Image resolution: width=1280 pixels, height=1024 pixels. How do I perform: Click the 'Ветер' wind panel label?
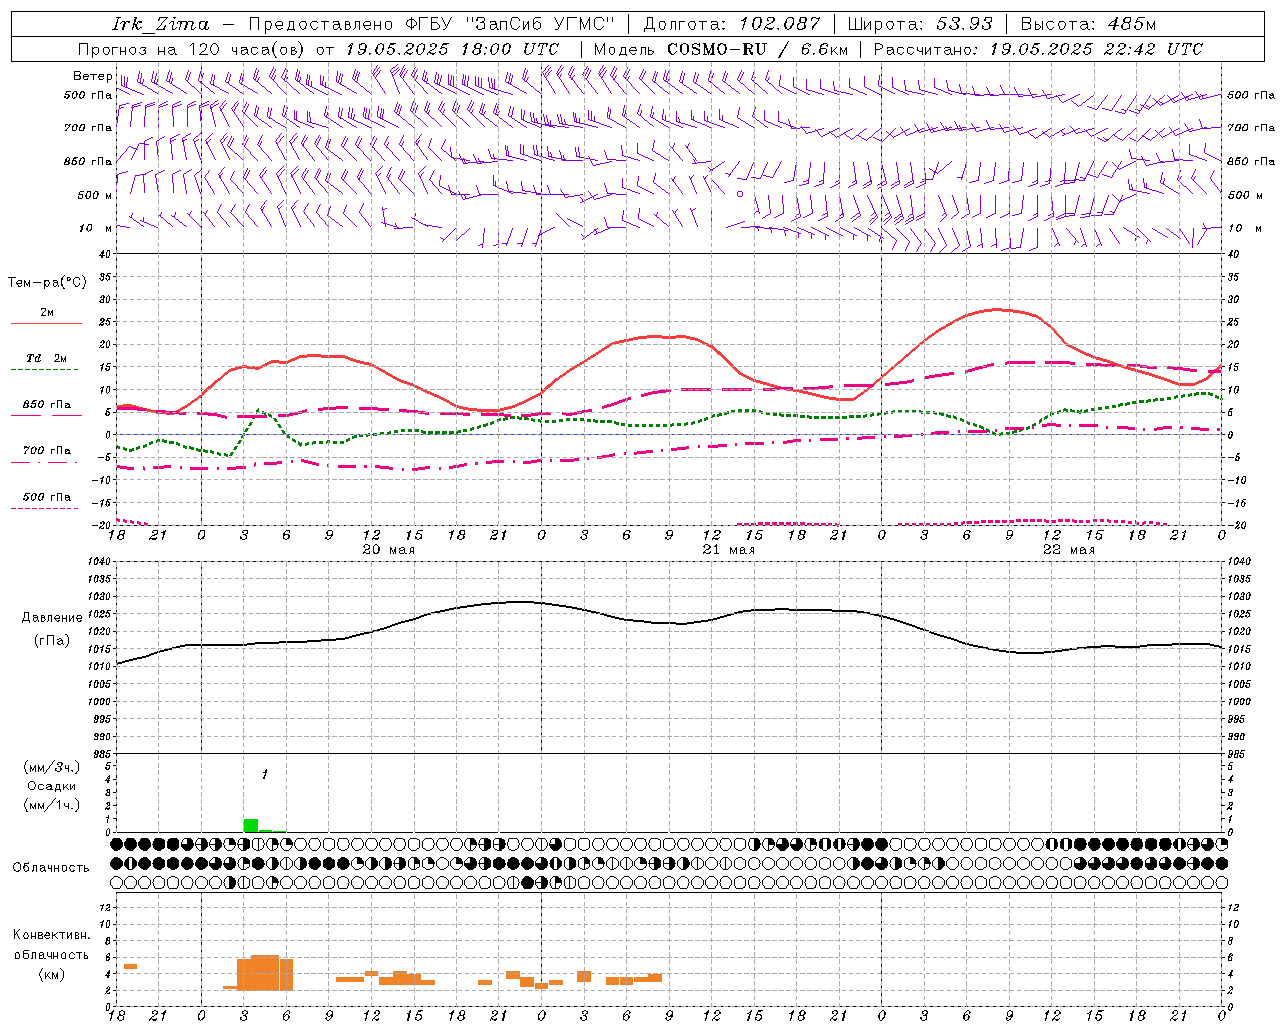pos(92,76)
